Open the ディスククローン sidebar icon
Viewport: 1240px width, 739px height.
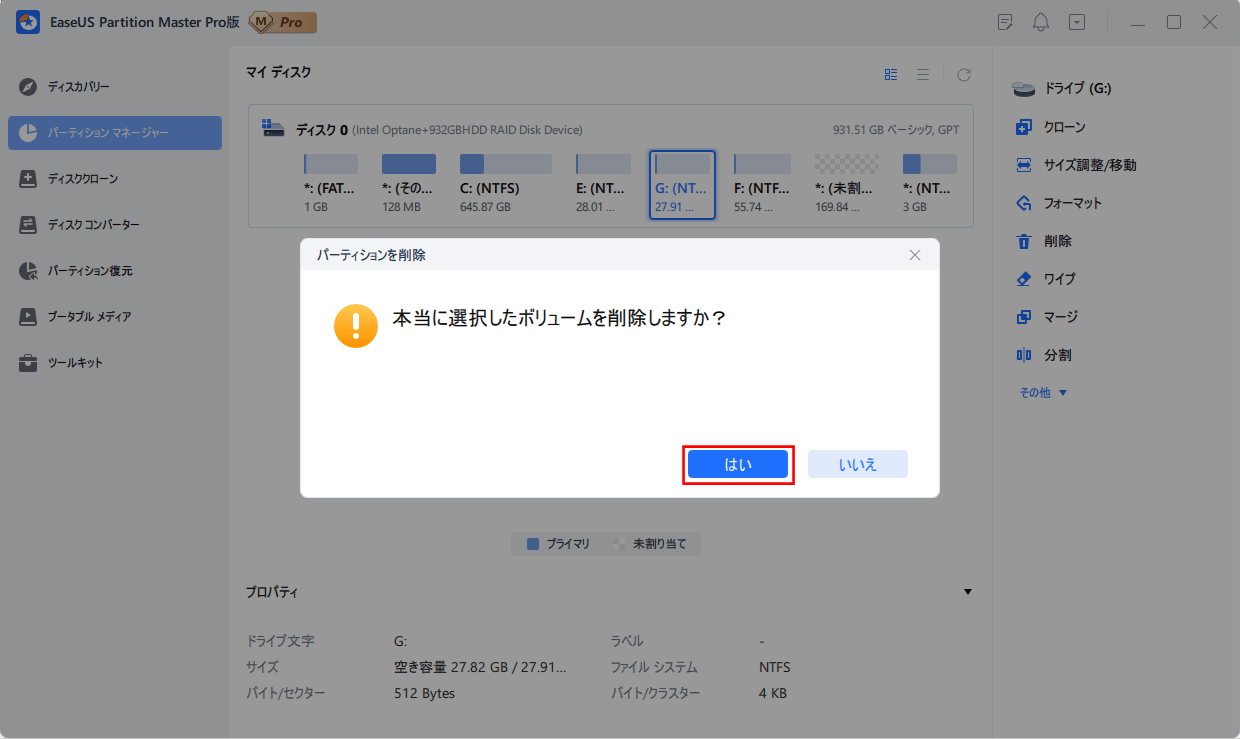pyautogui.click(x=28, y=179)
